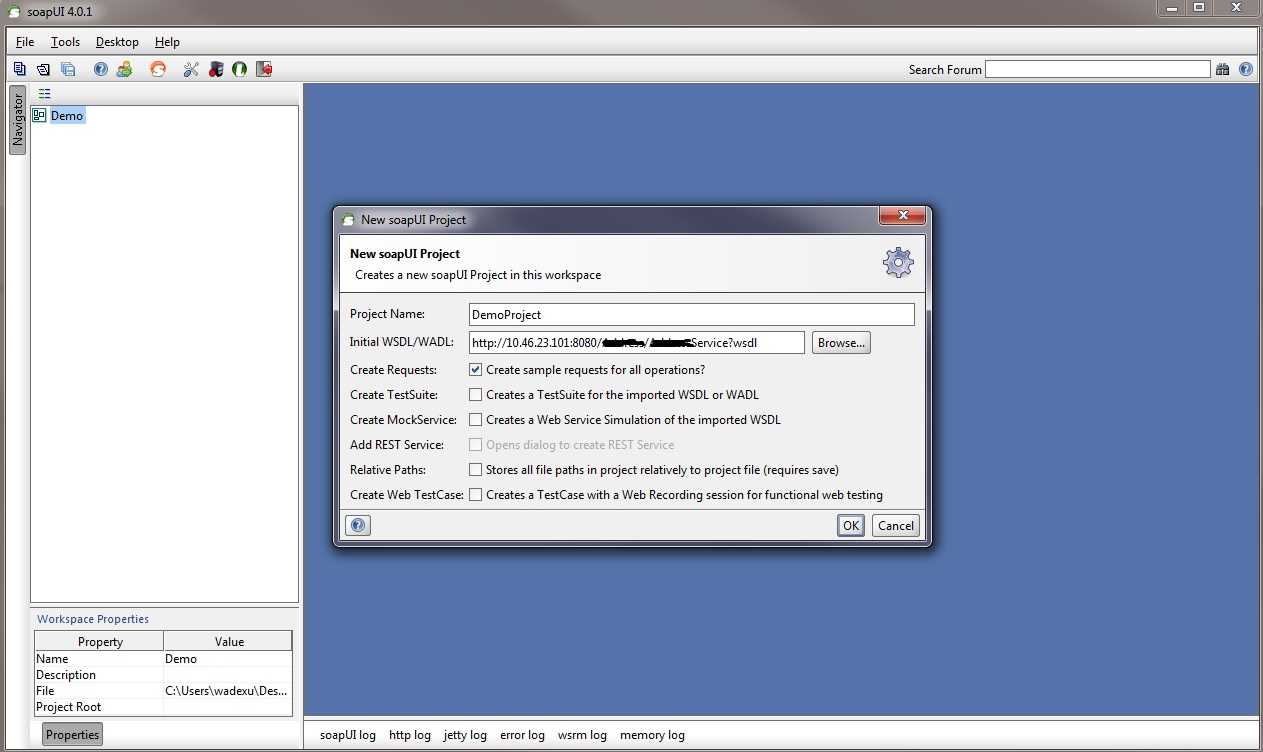Close the New soapUI Project dialog
The image size is (1263, 752).
coord(903,216)
